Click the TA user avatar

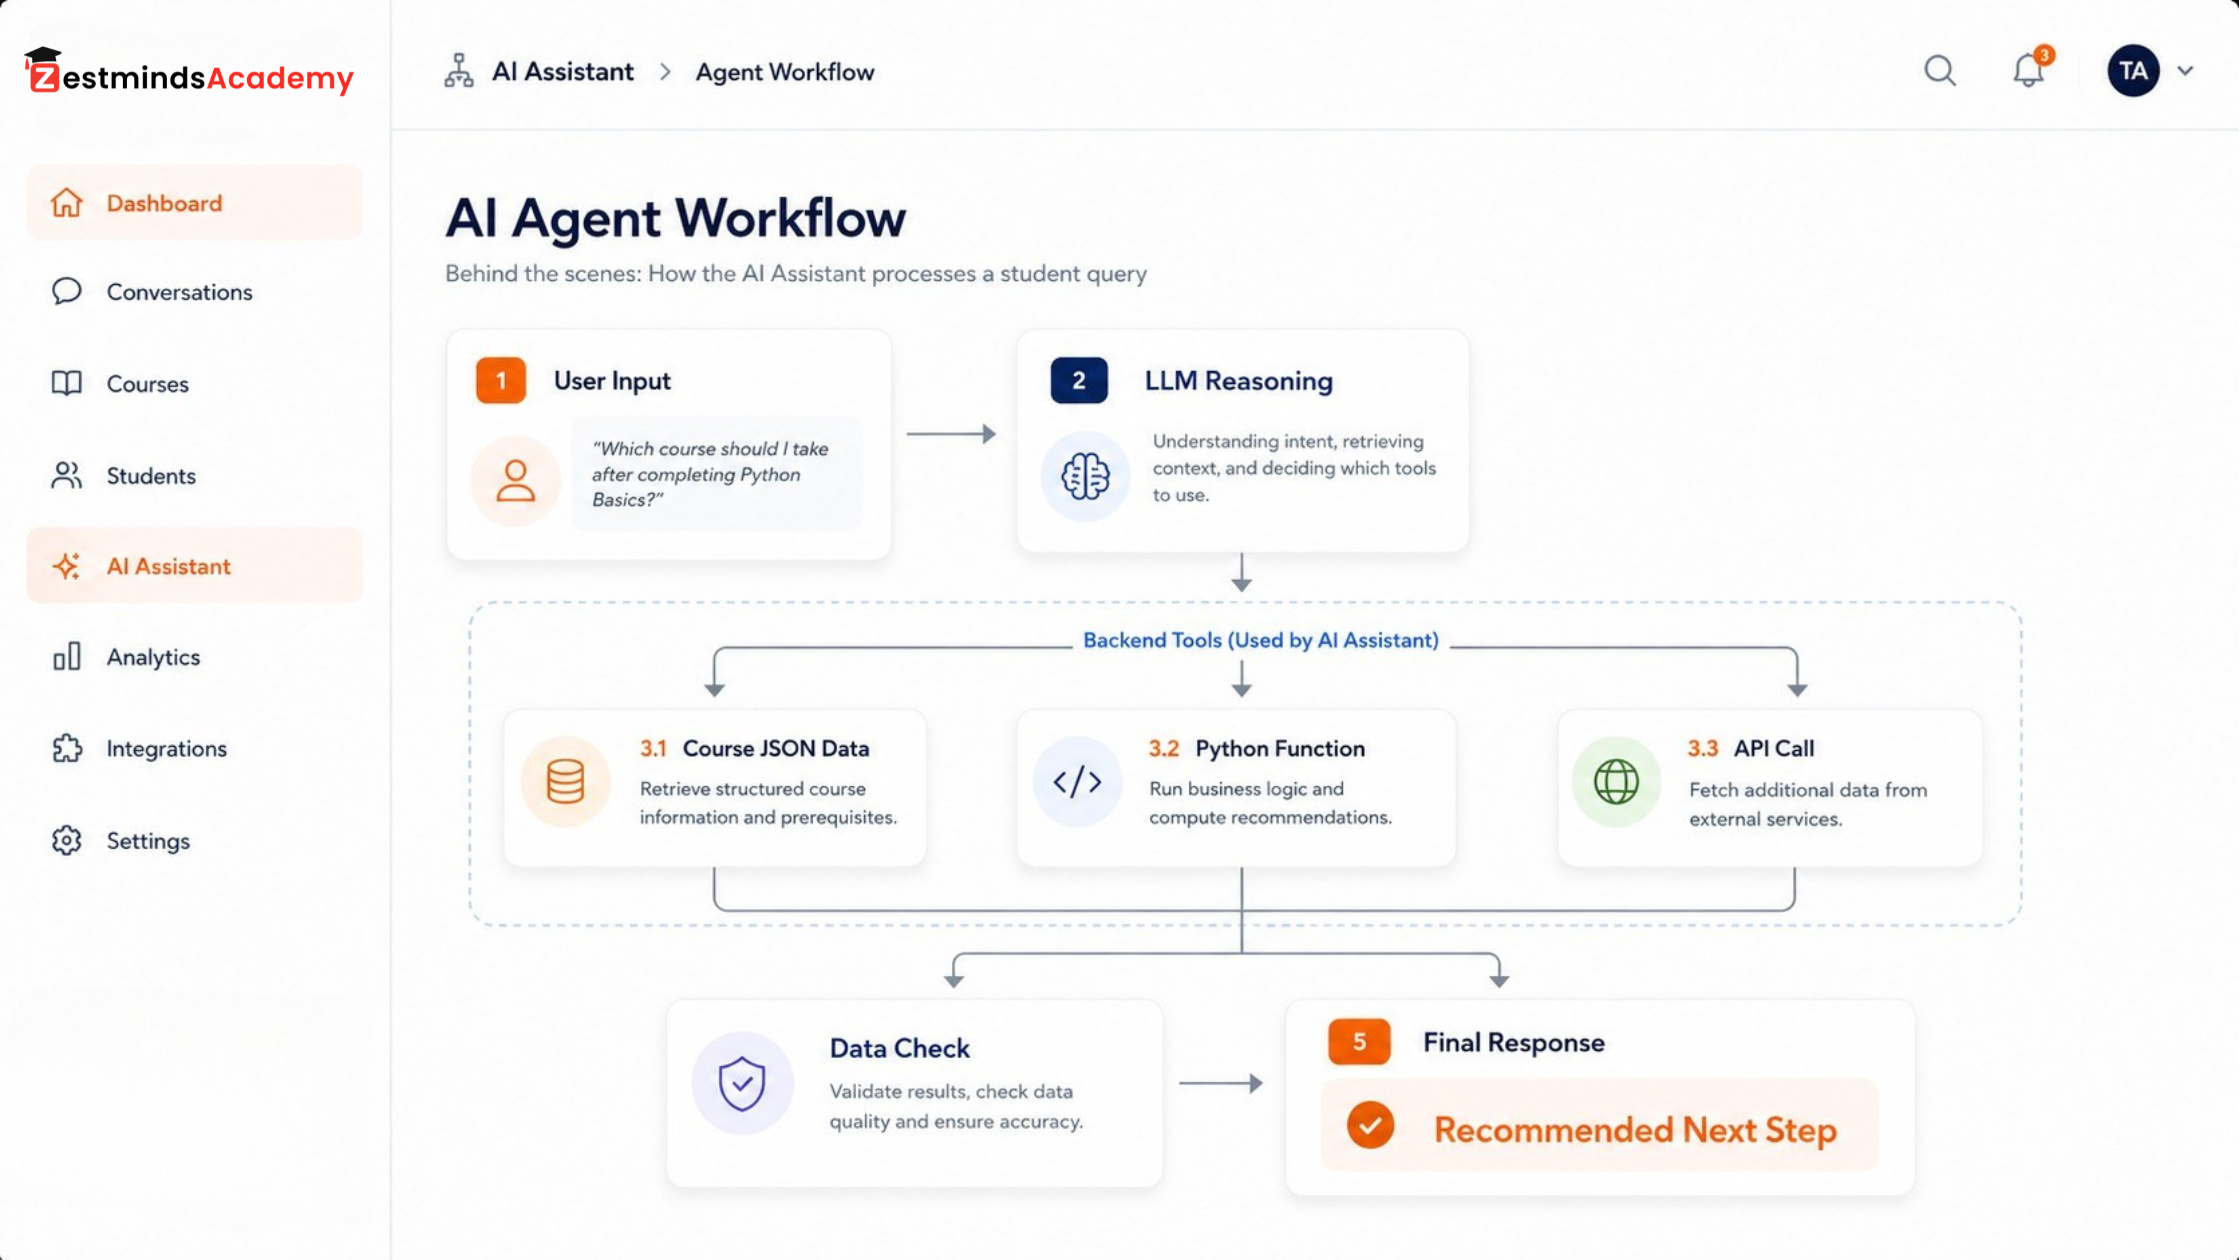(2133, 71)
